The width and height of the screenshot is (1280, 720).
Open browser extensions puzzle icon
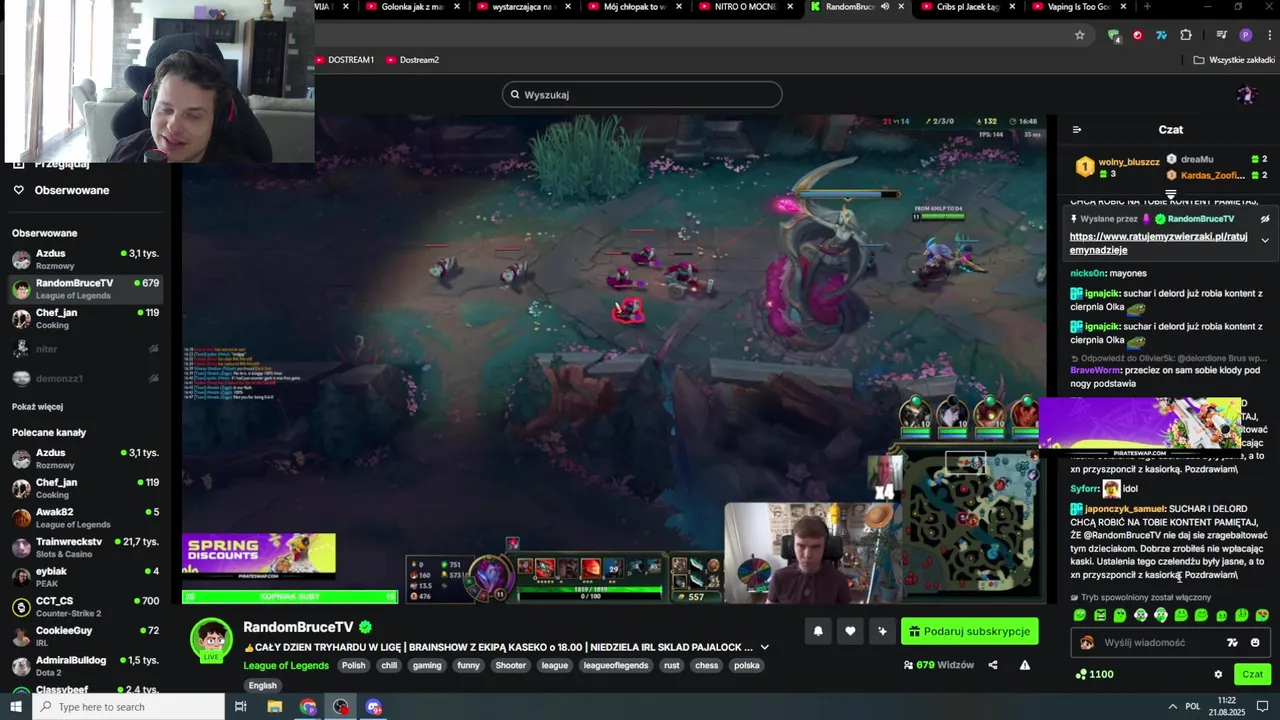(1186, 35)
